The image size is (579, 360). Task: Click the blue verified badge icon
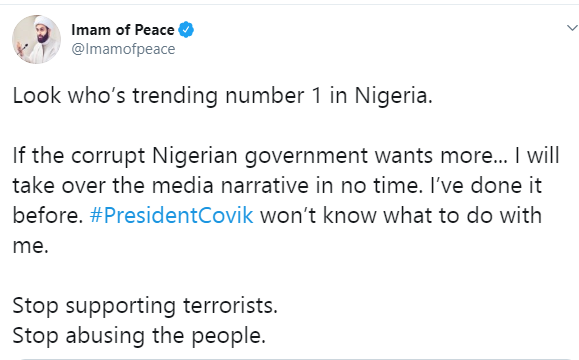click(x=186, y=30)
